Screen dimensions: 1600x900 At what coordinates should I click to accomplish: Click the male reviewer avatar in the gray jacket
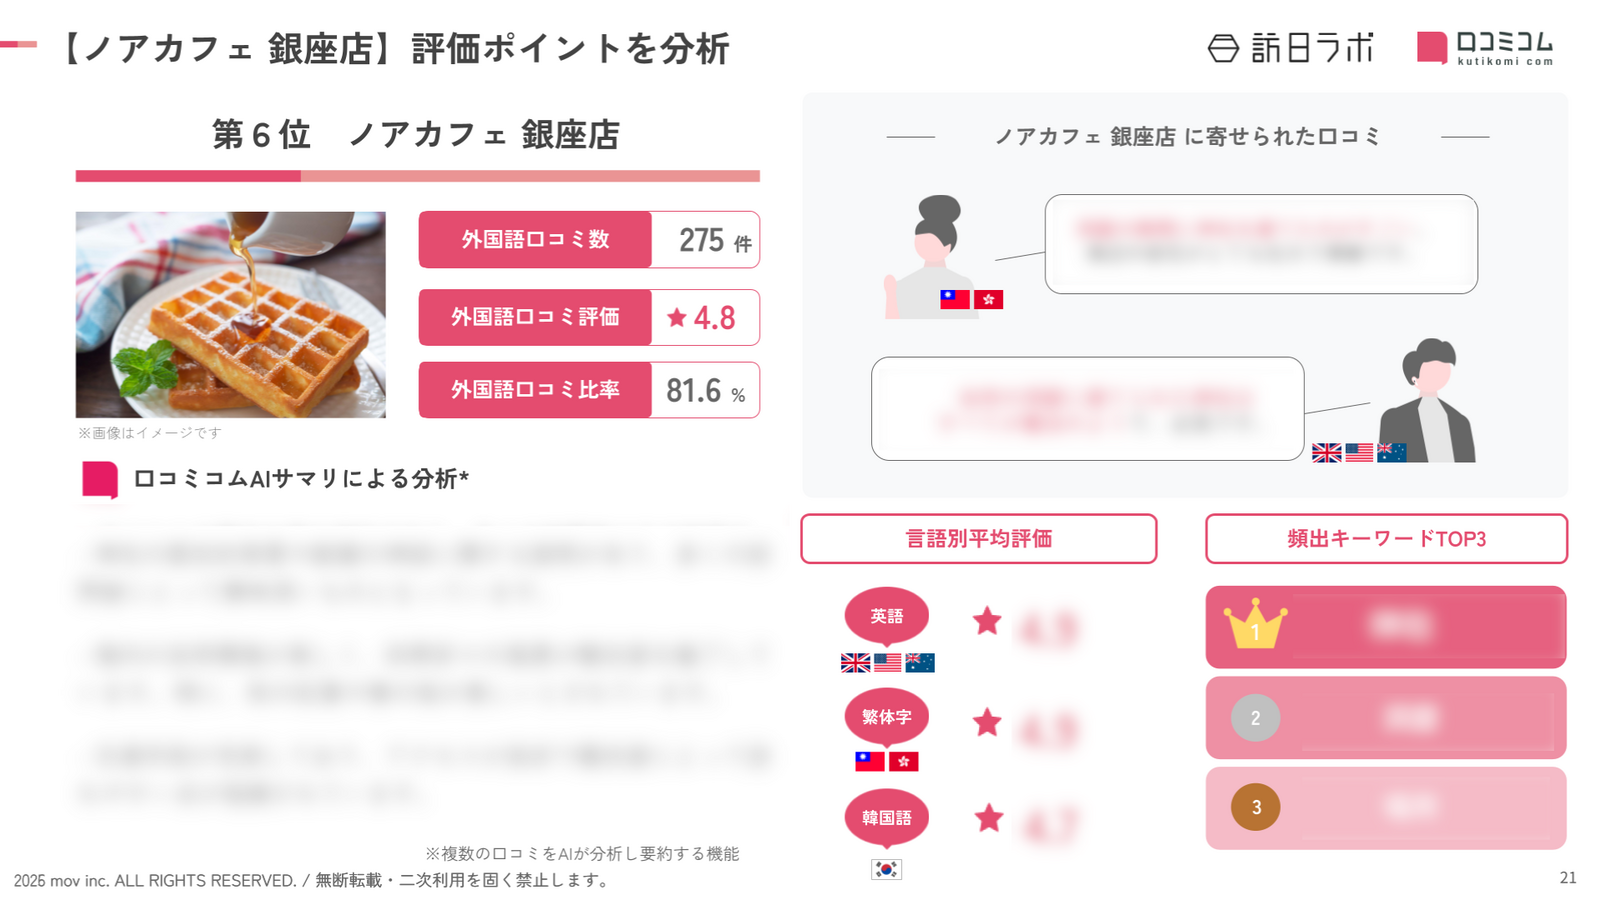1430,400
